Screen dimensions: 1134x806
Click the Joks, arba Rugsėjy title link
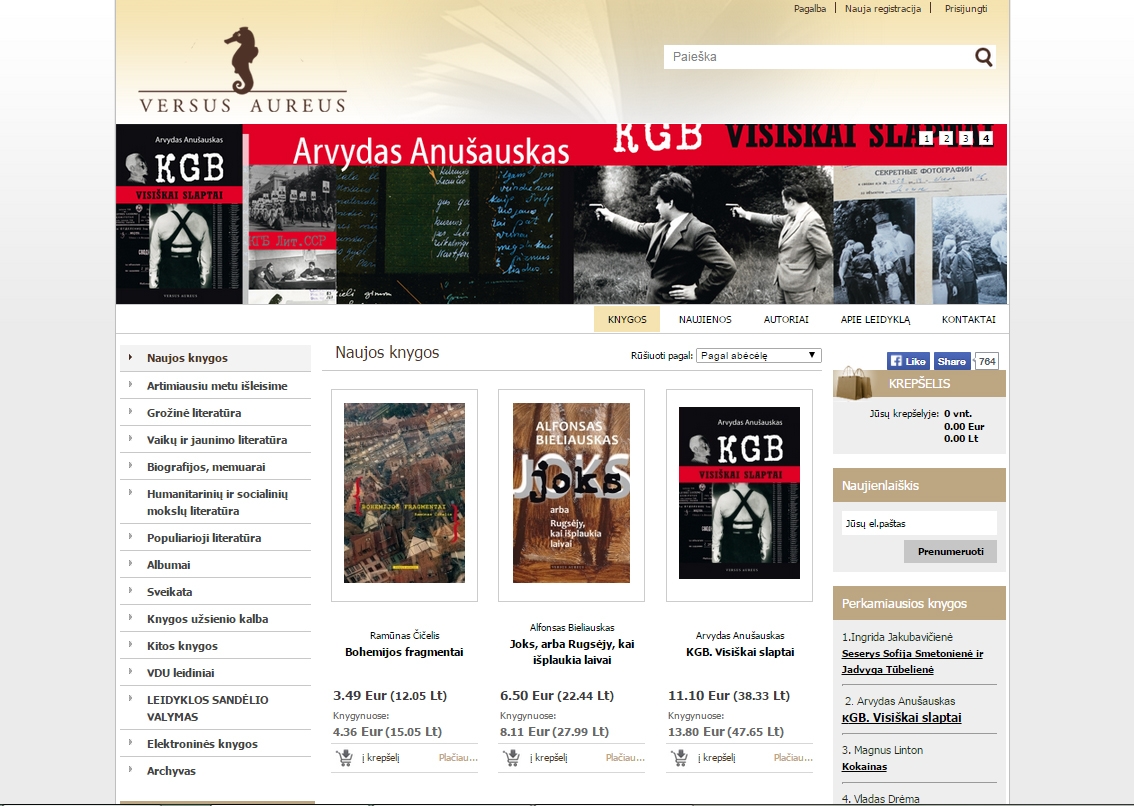[x=572, y=652]
